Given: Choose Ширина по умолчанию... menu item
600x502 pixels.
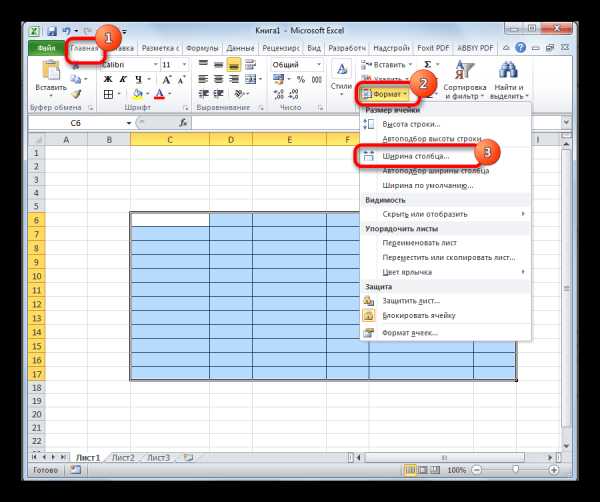Looking at the screenshot, I should pyautogui.click(x=445, y=186).
